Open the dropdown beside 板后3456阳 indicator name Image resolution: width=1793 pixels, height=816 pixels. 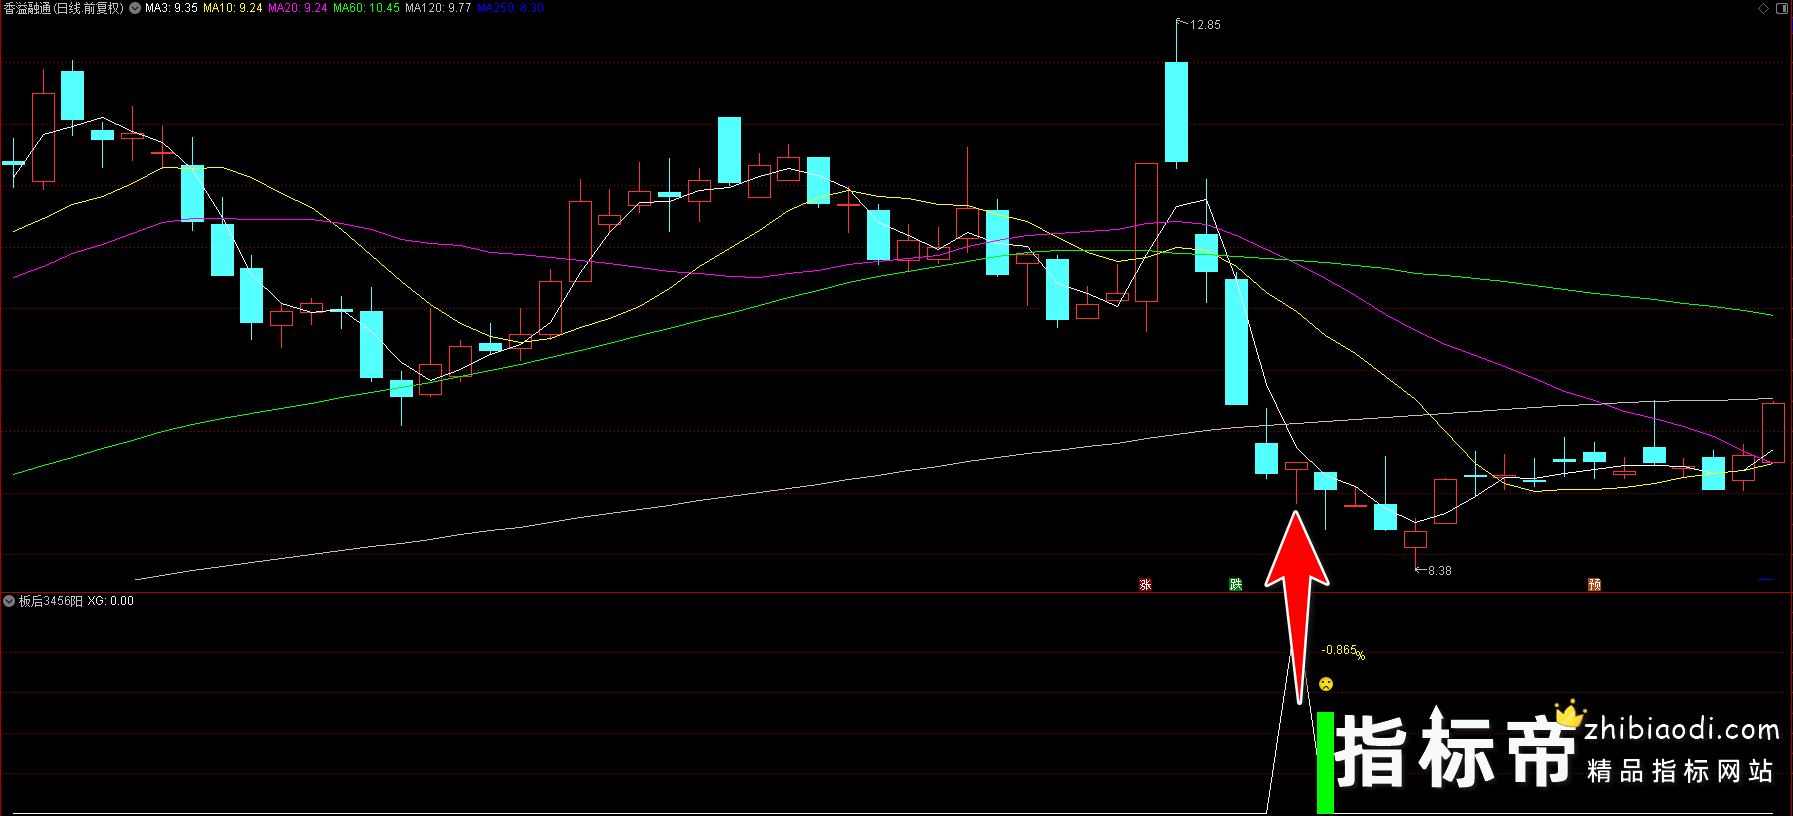[9, 601]
